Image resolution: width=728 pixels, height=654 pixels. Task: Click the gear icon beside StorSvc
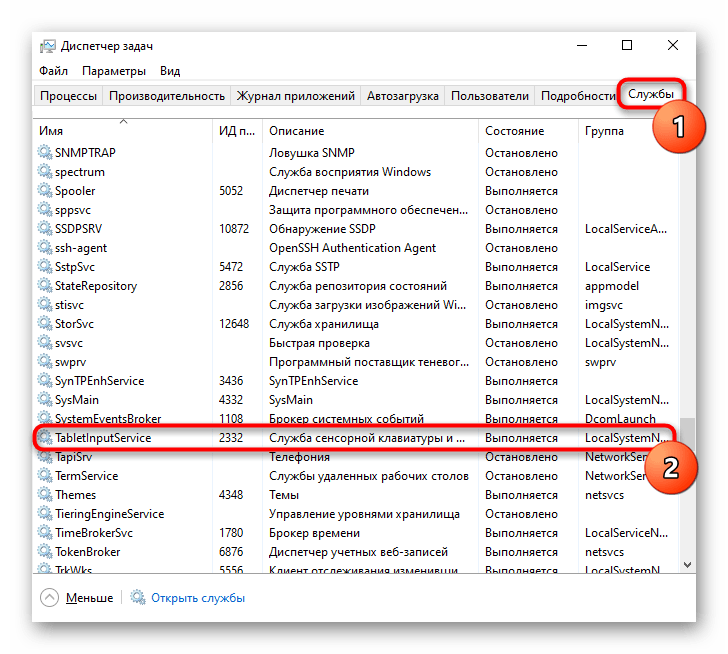coord(45,323)
